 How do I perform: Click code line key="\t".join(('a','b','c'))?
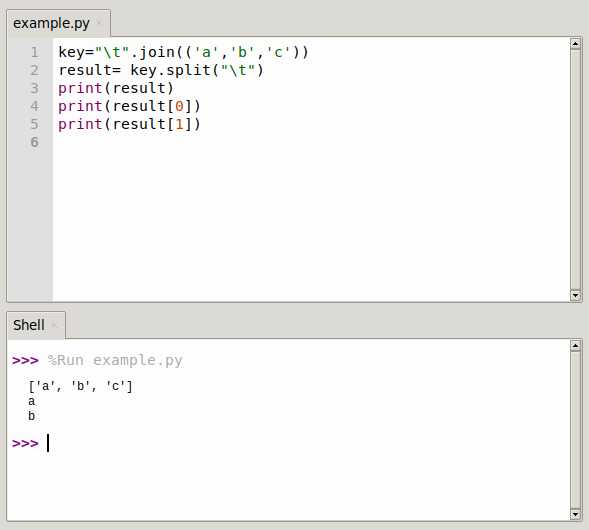click(x=183, y=52)
